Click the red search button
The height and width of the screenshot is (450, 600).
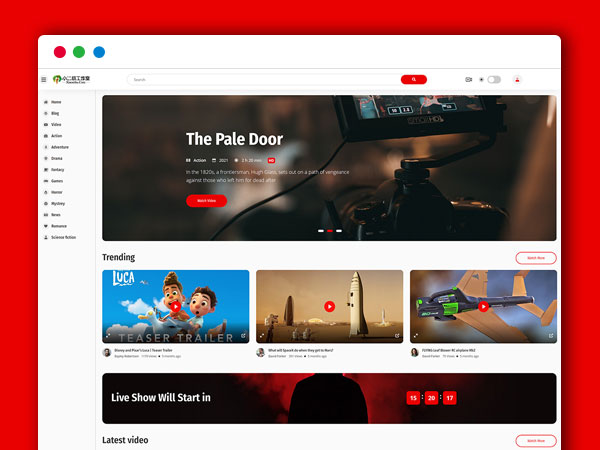pyautogui.click(x=413, y=79)
